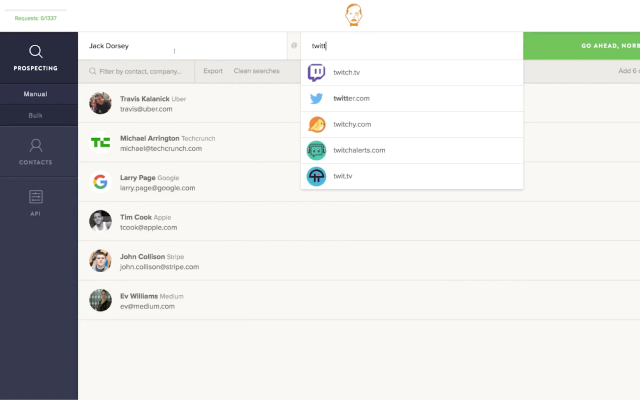Open Travis Kalanick's avatar photo

(x=100, y=103)
